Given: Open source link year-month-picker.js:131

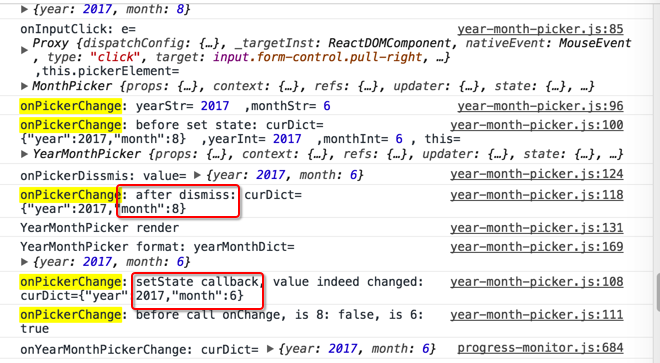Looking at the screenshot, I should click(x=537, y=228).
